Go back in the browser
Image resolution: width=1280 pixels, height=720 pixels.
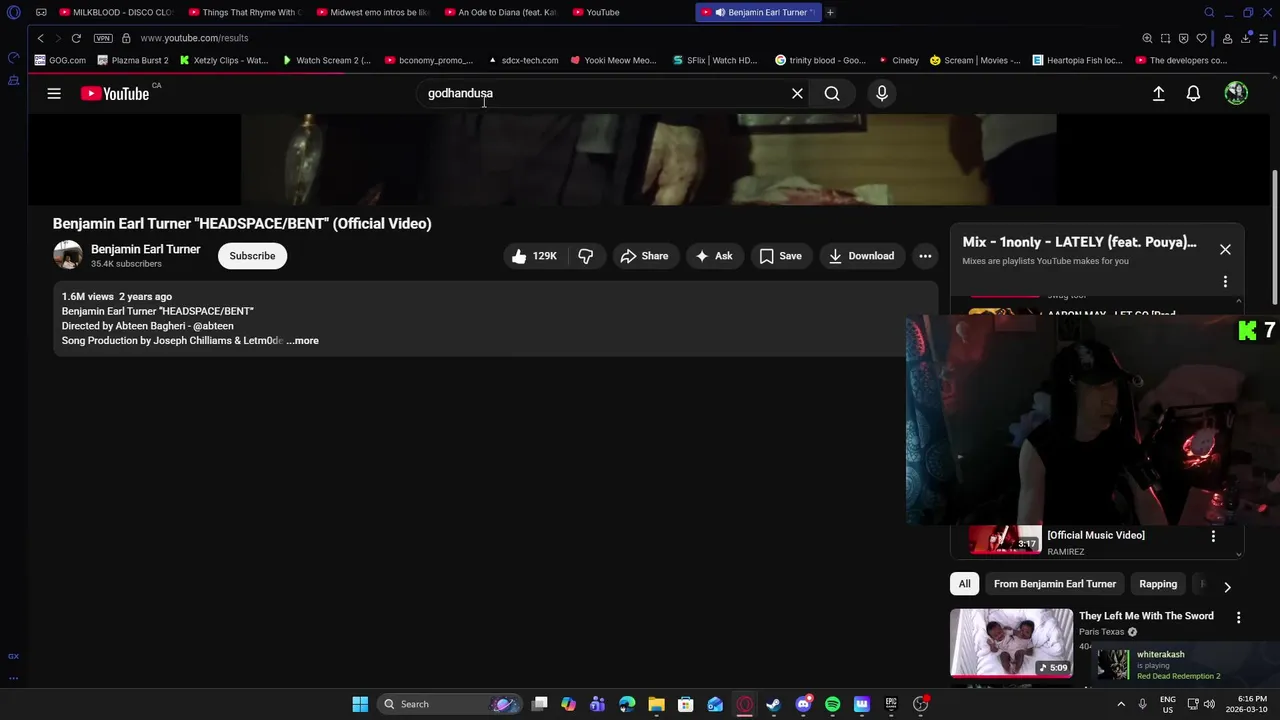(x=40, y=38)
